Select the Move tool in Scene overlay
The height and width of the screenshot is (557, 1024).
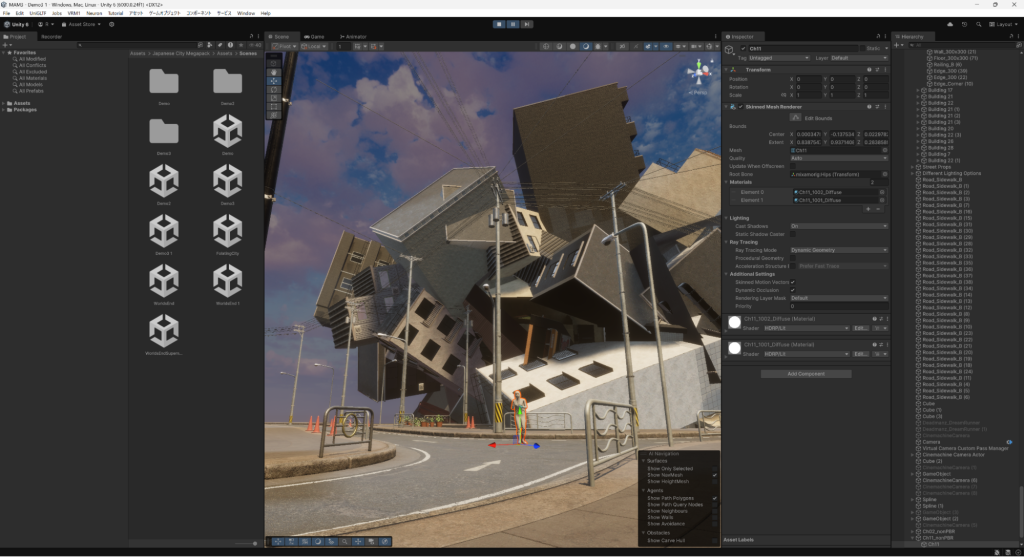point(273,80)
